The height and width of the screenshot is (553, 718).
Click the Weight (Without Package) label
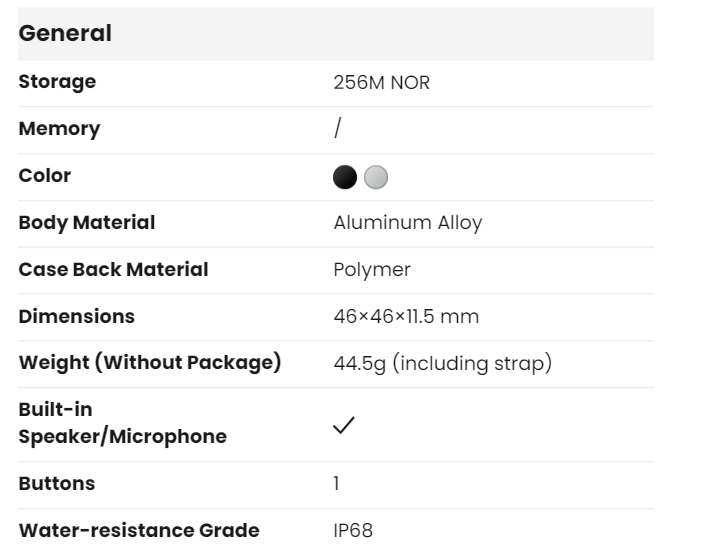pos(150,362)
